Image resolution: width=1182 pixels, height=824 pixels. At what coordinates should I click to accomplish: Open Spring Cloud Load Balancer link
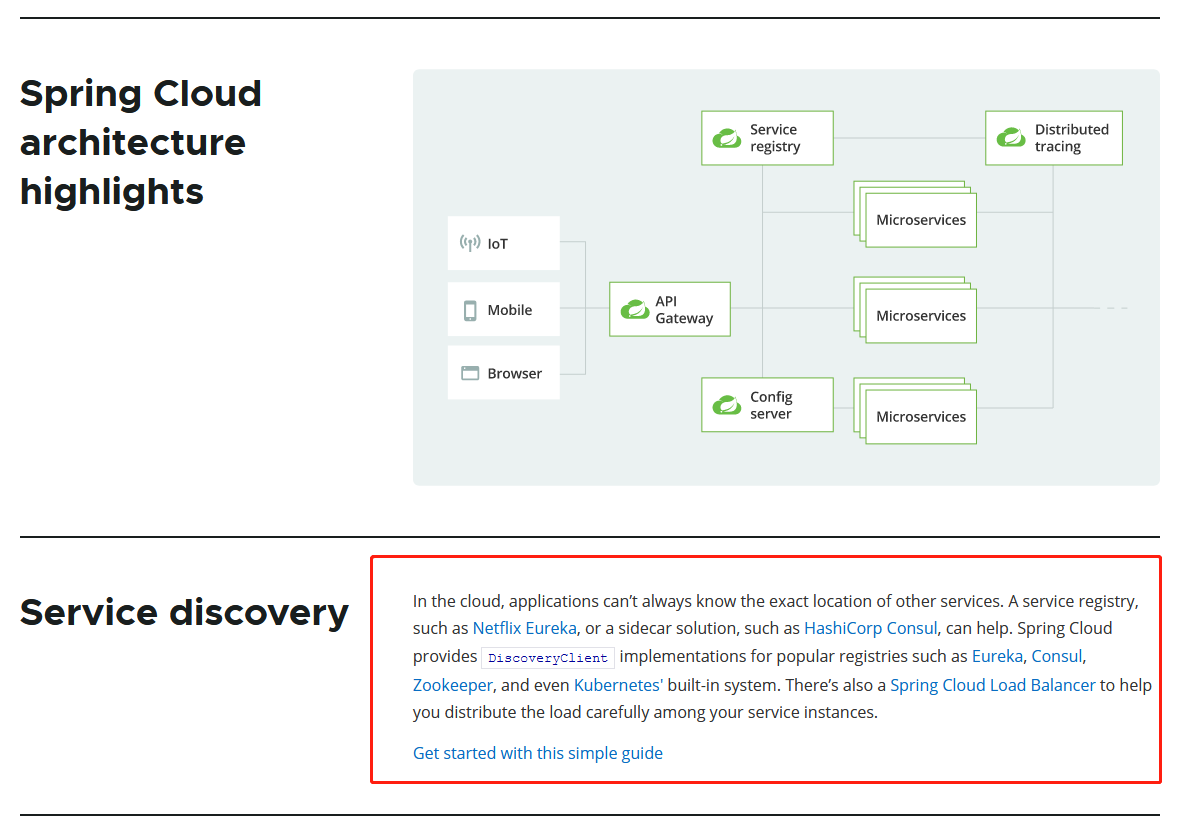[x=992, y=685]
